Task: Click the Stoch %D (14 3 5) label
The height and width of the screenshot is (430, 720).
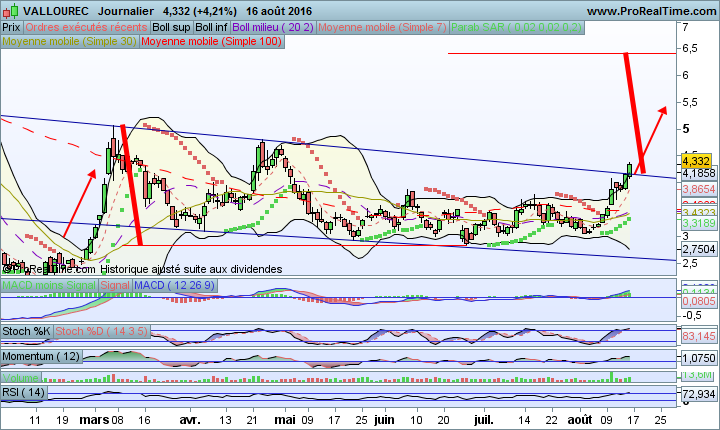Action: (101, 331)
